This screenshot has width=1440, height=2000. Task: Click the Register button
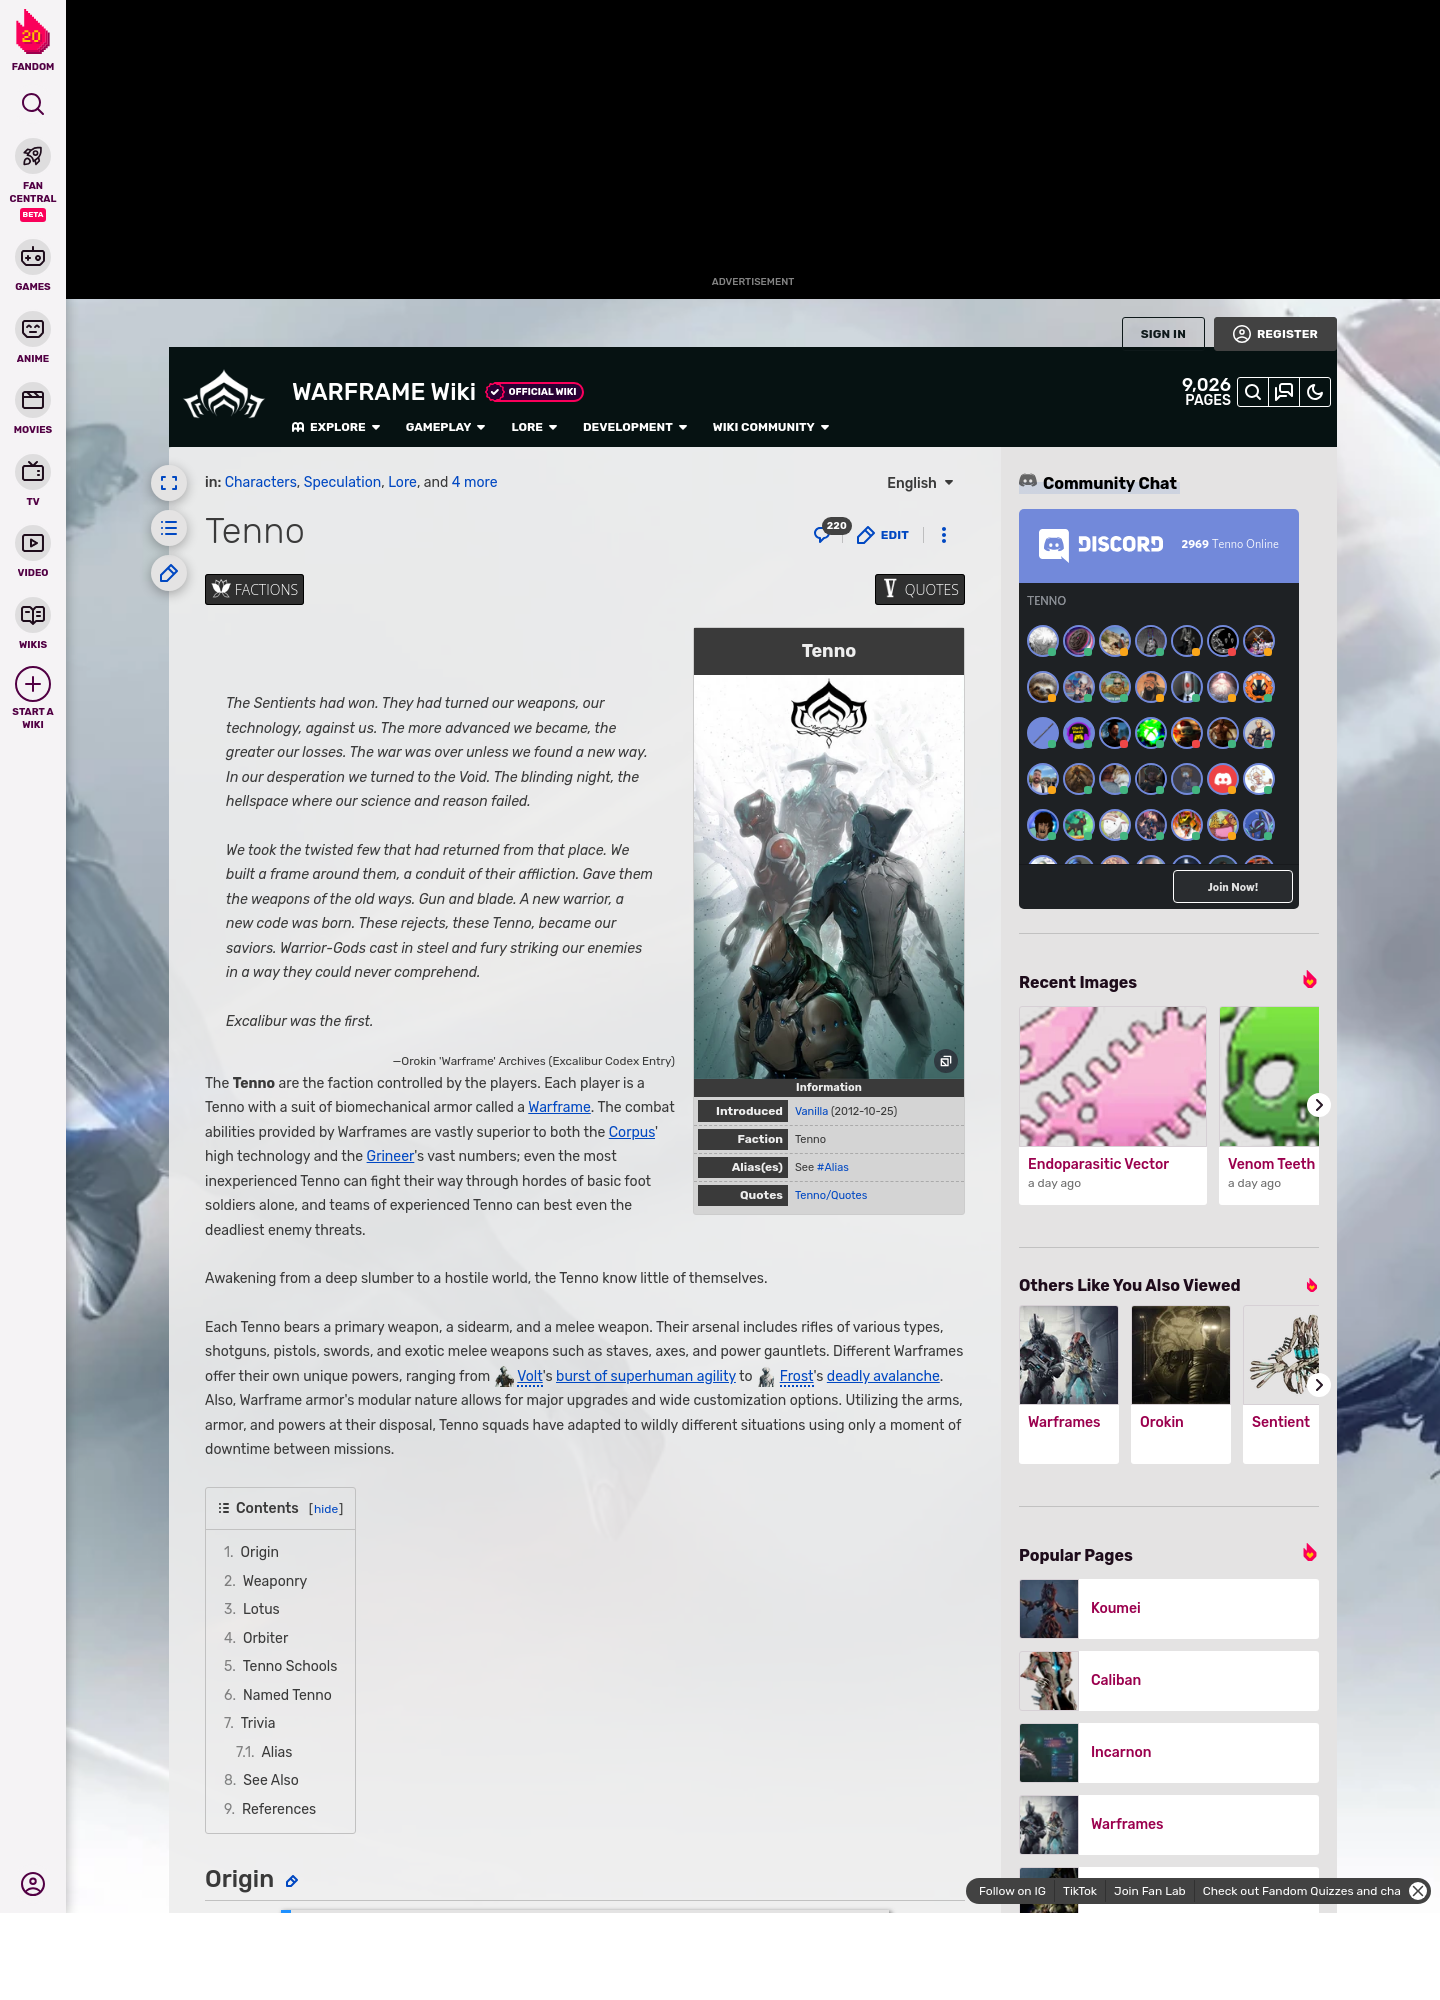tap(1275, 334)
